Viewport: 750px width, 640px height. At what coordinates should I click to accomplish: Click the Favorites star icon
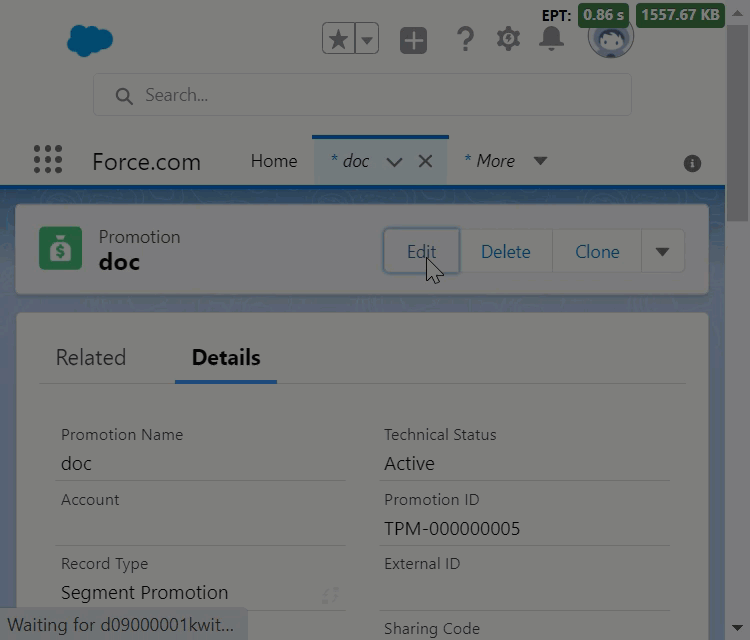click(x=339, y=40)
